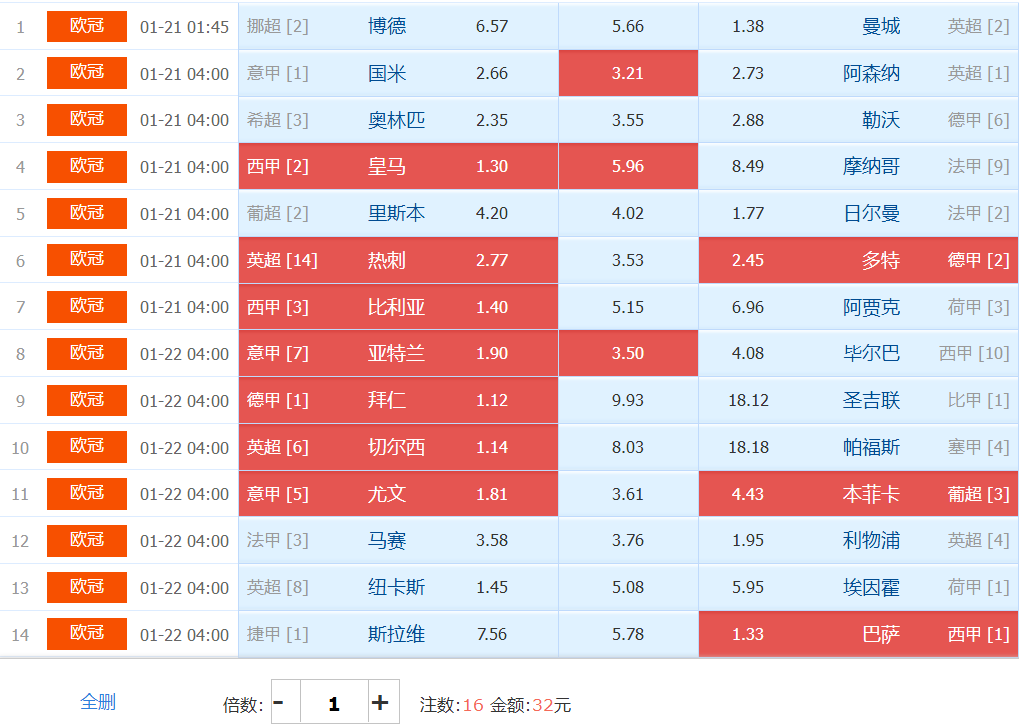1019x725 pixels.
Task: Toggle 切尔西 home win odds 1.14
Action: tap(398, 447)
